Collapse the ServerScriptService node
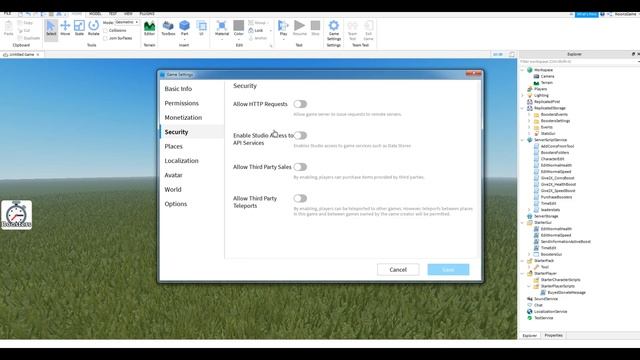The height and width of the screenshot is (360, 640). click(x=522, y=140)
